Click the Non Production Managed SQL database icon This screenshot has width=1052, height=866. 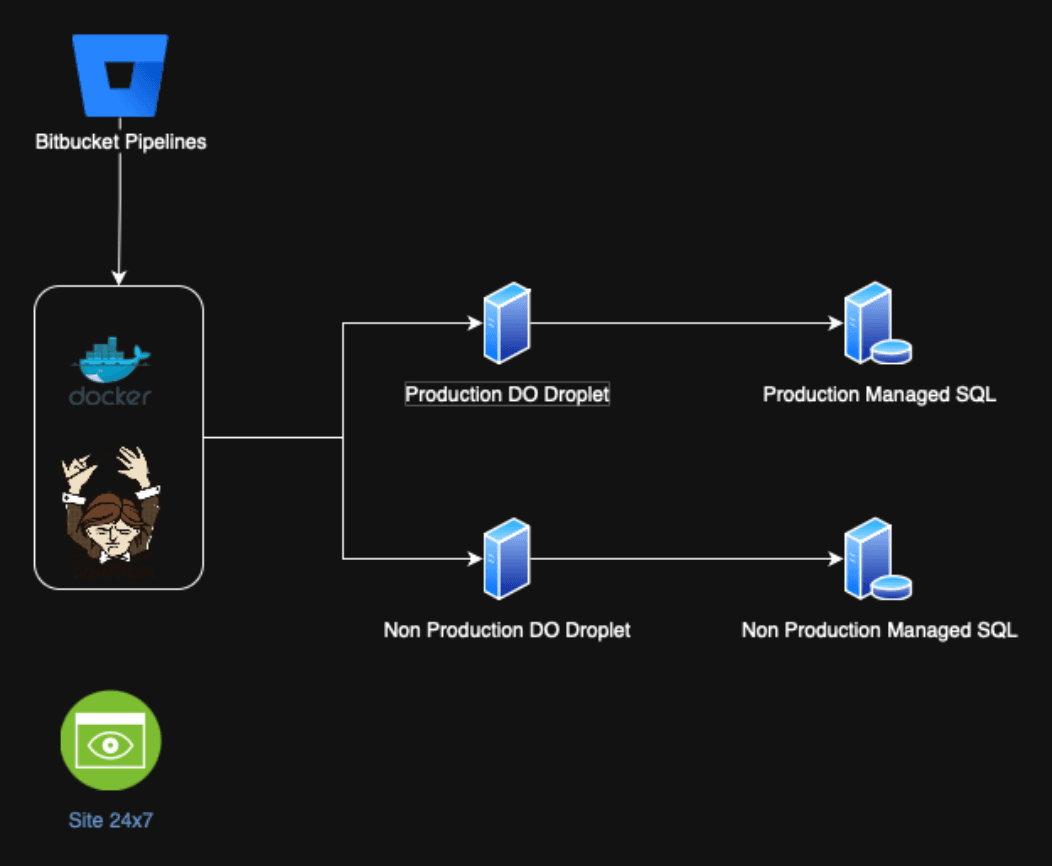click(874, 559)
